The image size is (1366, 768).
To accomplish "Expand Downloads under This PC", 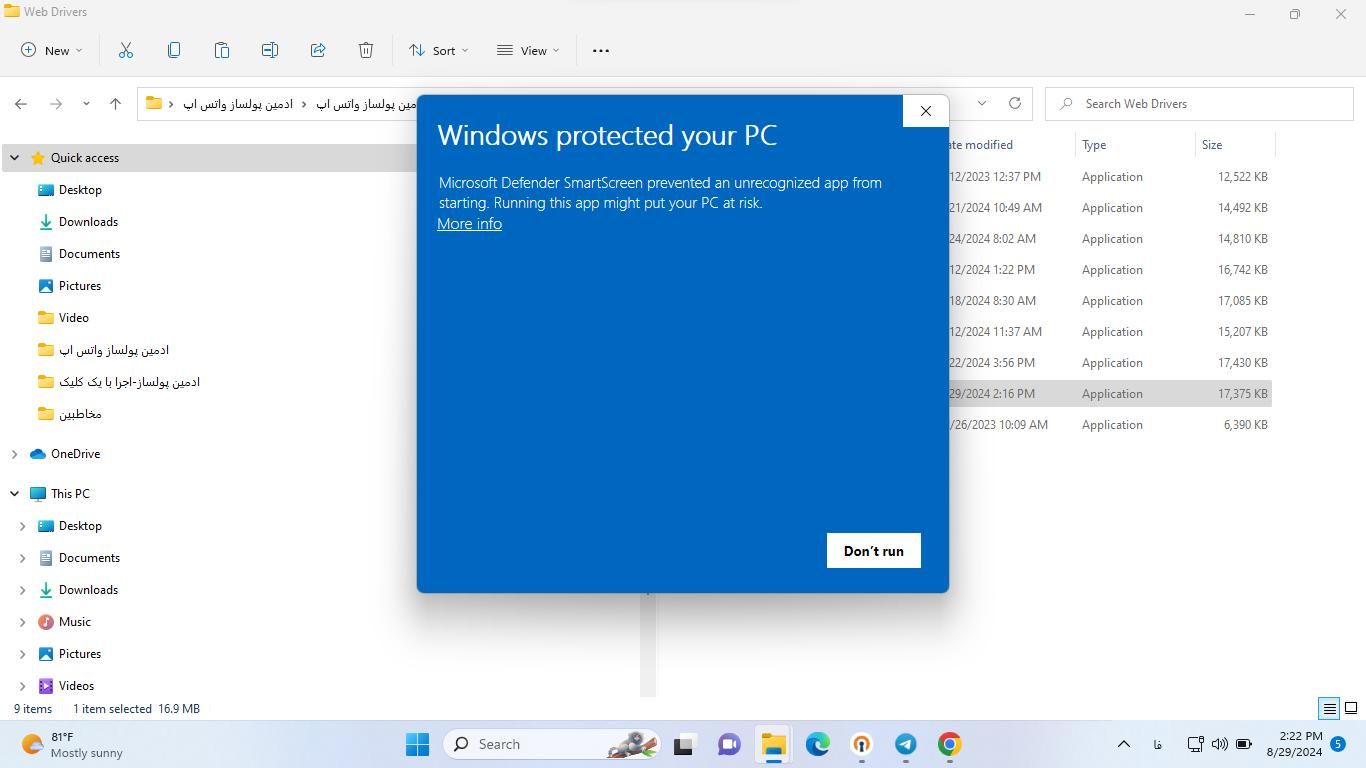I will pyautogui.click(x=22, y=590).
